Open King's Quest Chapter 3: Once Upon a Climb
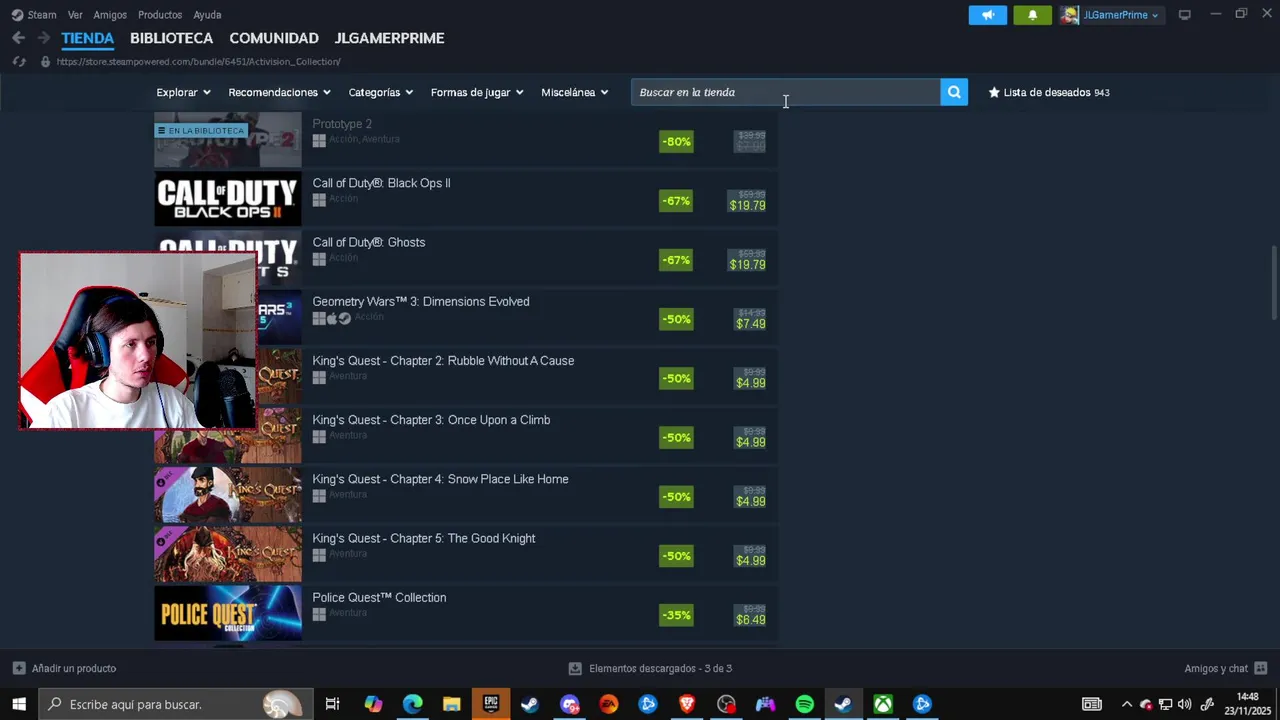 [431, 419]
